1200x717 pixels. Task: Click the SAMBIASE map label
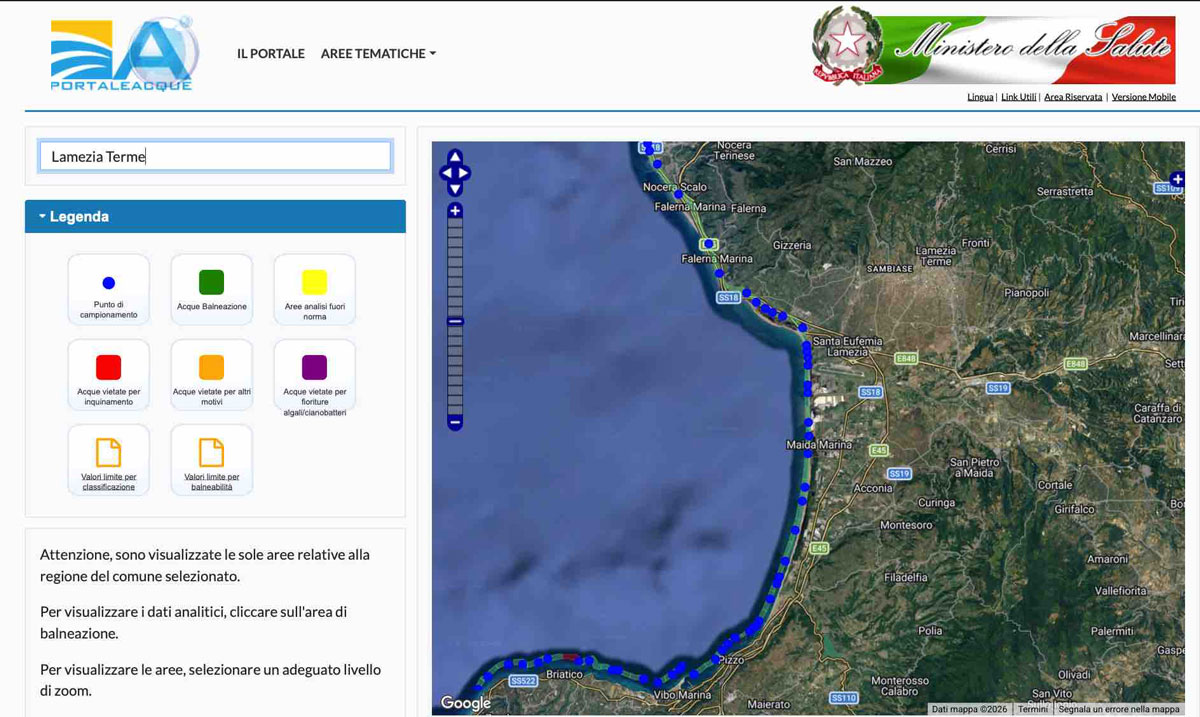point(889,269)
